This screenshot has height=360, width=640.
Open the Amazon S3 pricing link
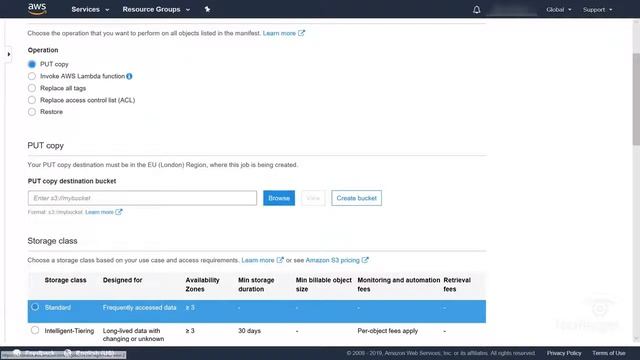pos(337,260)
